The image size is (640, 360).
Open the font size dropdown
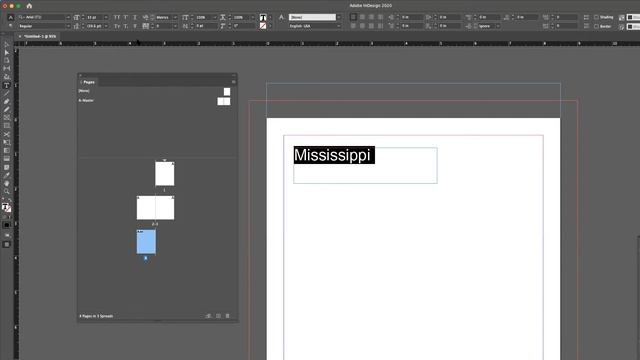click(106, 17)
